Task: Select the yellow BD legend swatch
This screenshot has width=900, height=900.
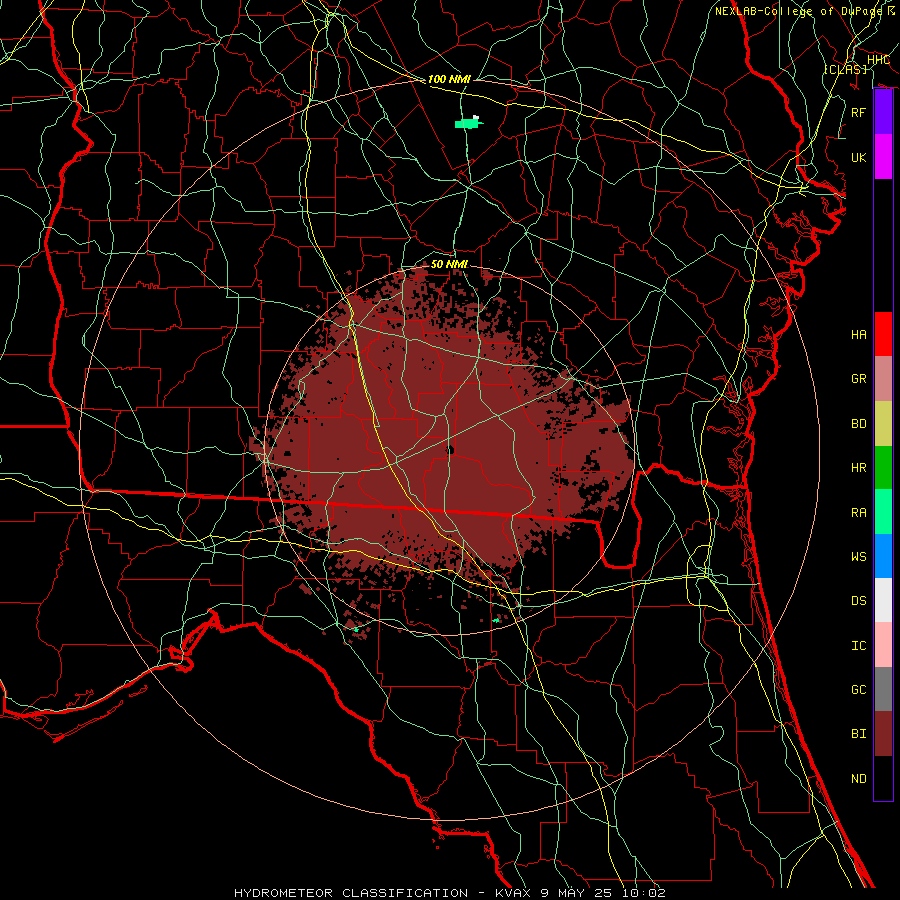Action: [x=883, y=424]
